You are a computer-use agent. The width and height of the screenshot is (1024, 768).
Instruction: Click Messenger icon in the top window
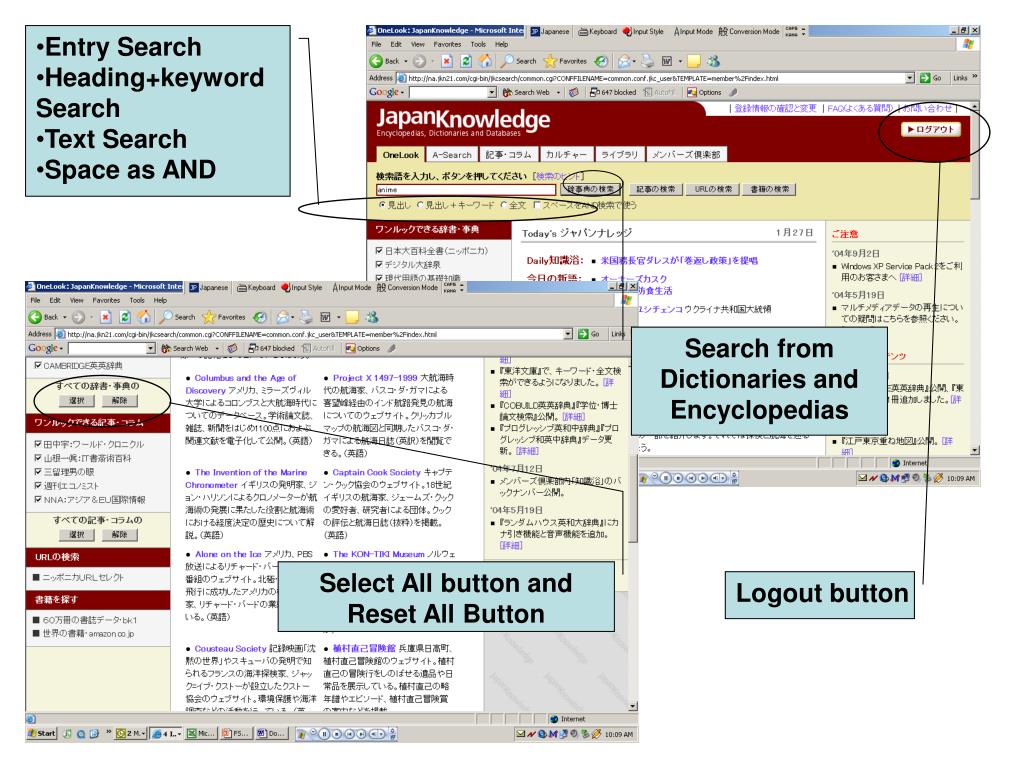point(713,61)
